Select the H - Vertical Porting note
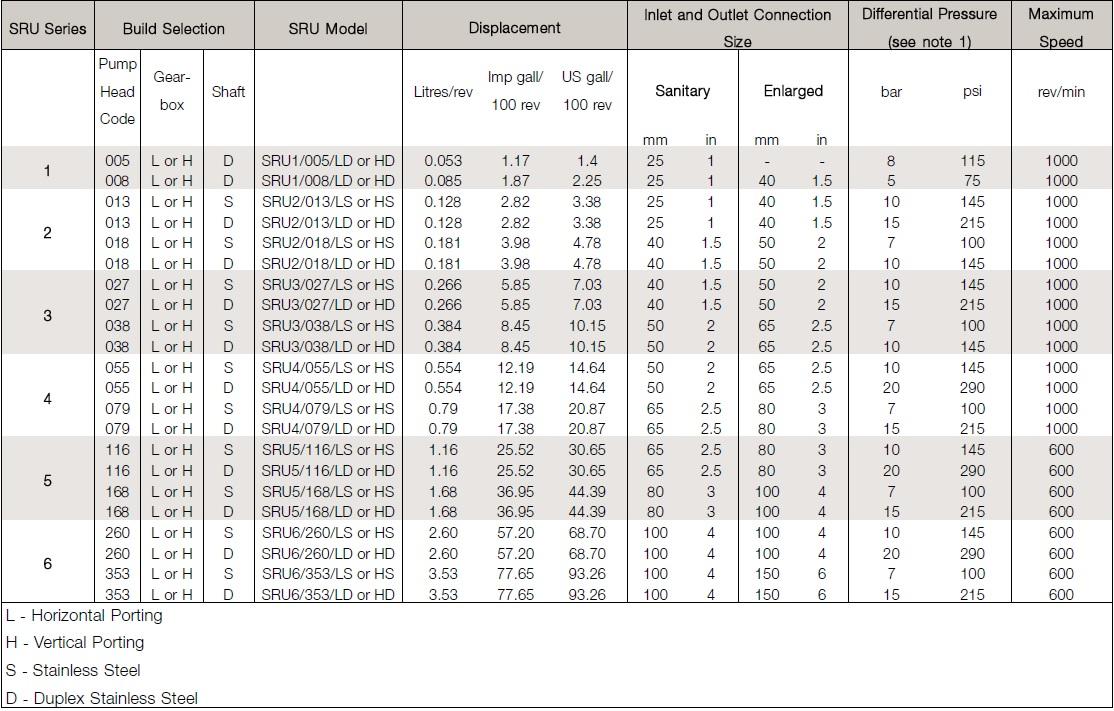Viewport: 1114px width, 711px height. (75, 642)
